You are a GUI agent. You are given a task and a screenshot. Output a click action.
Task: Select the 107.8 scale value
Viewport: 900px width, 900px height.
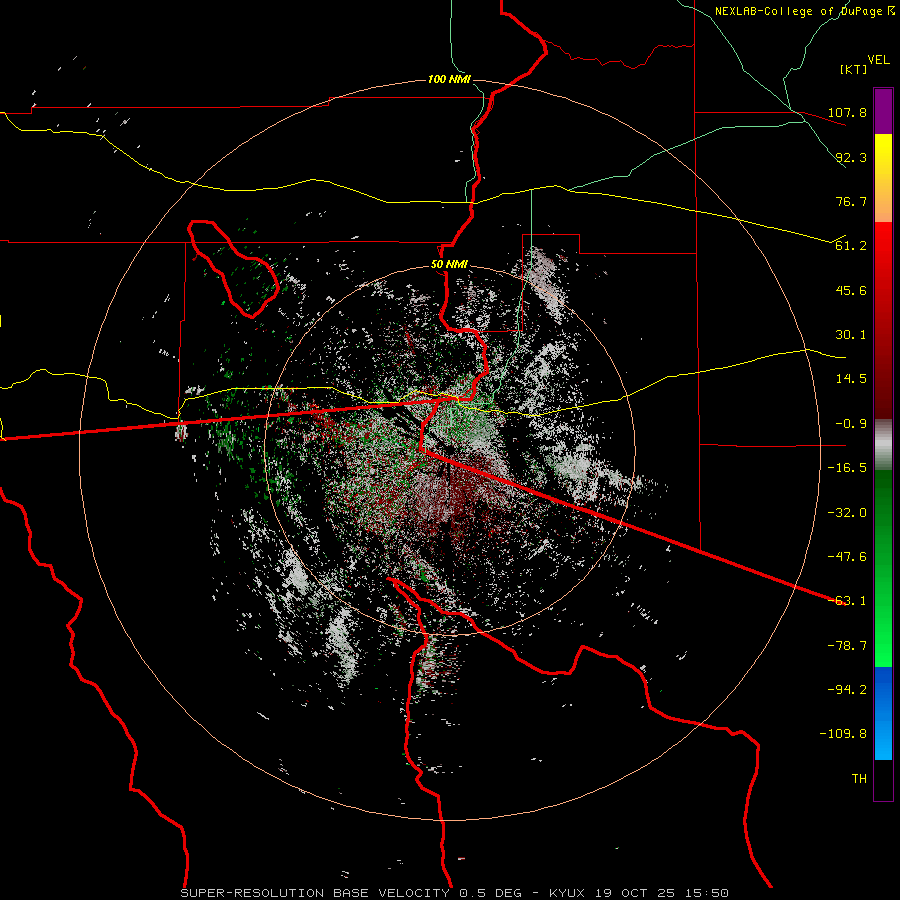(847, 112)
